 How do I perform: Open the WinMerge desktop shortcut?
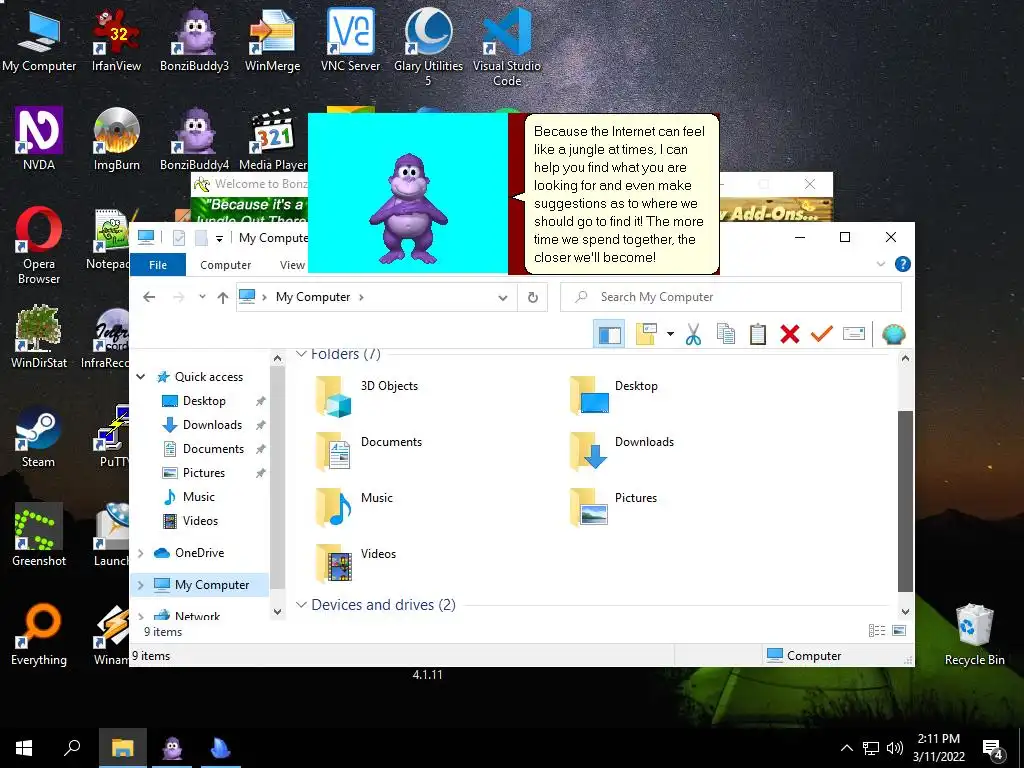point(272,40)
